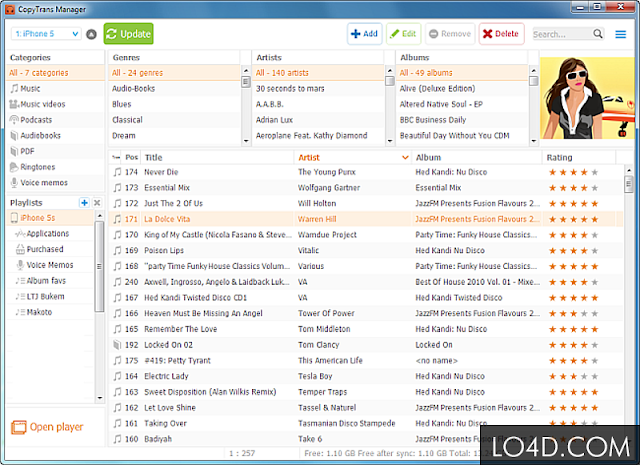
Task: Select All - 24 genres
Action: [175, 73]
